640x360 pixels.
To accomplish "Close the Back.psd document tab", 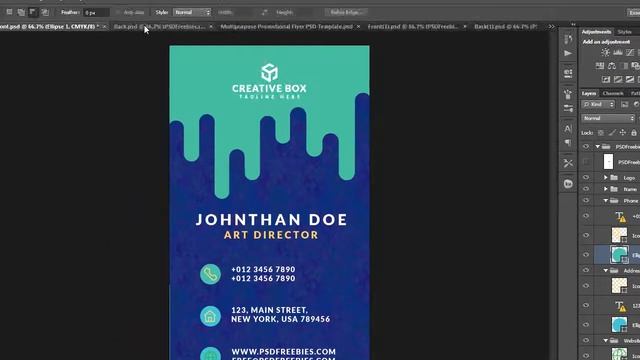I will (211, 27).
